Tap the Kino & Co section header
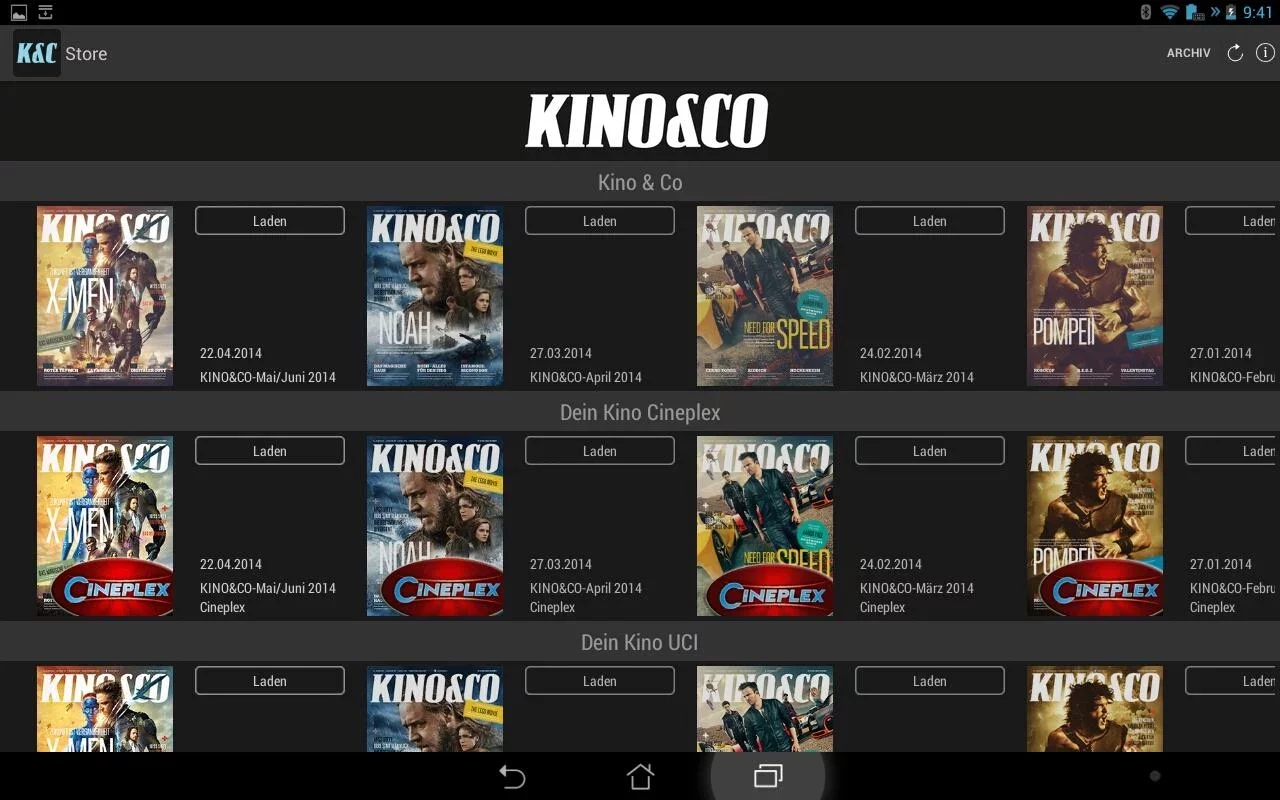Viewport: 1280px width, 800px height. point(640,182)
